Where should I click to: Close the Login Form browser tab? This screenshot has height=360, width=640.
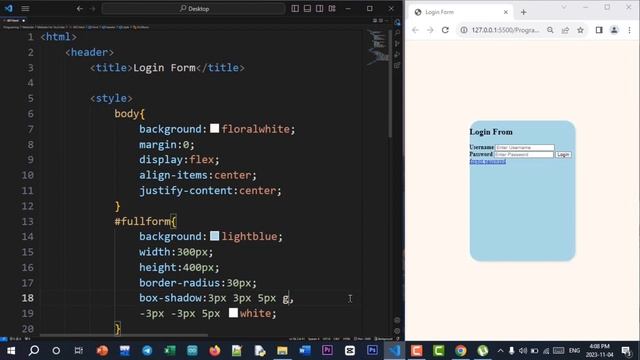506,12
